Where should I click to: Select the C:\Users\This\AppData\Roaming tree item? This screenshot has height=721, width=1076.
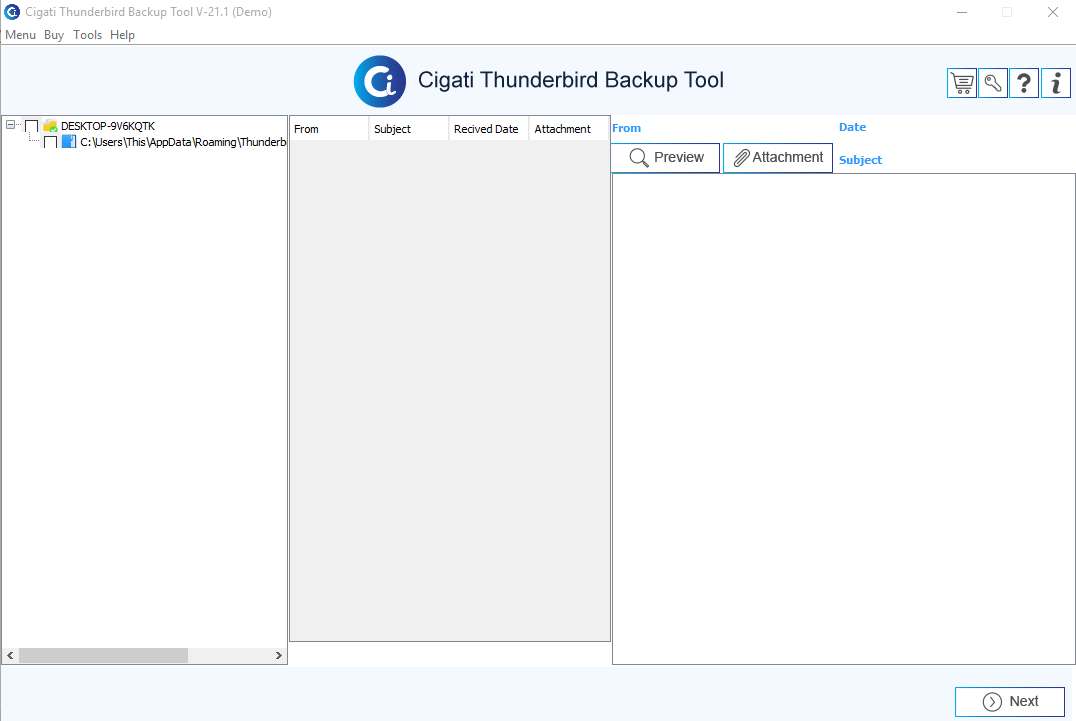183,142
